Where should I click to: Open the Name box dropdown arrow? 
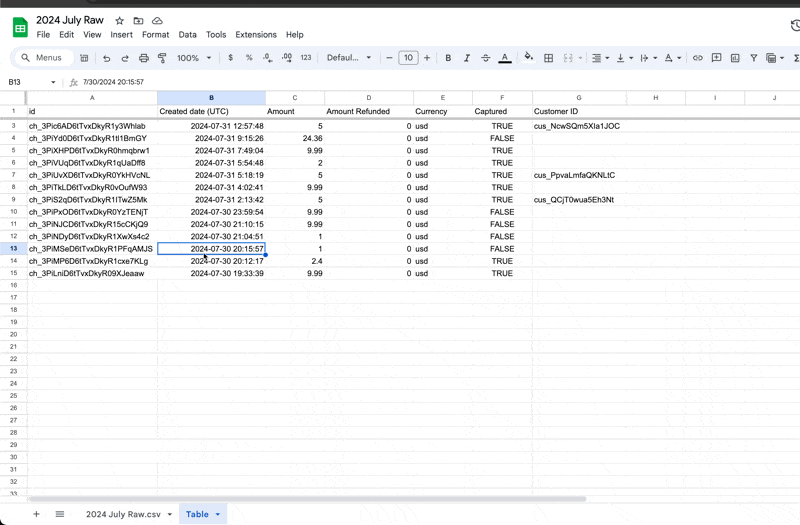(53, 82)
